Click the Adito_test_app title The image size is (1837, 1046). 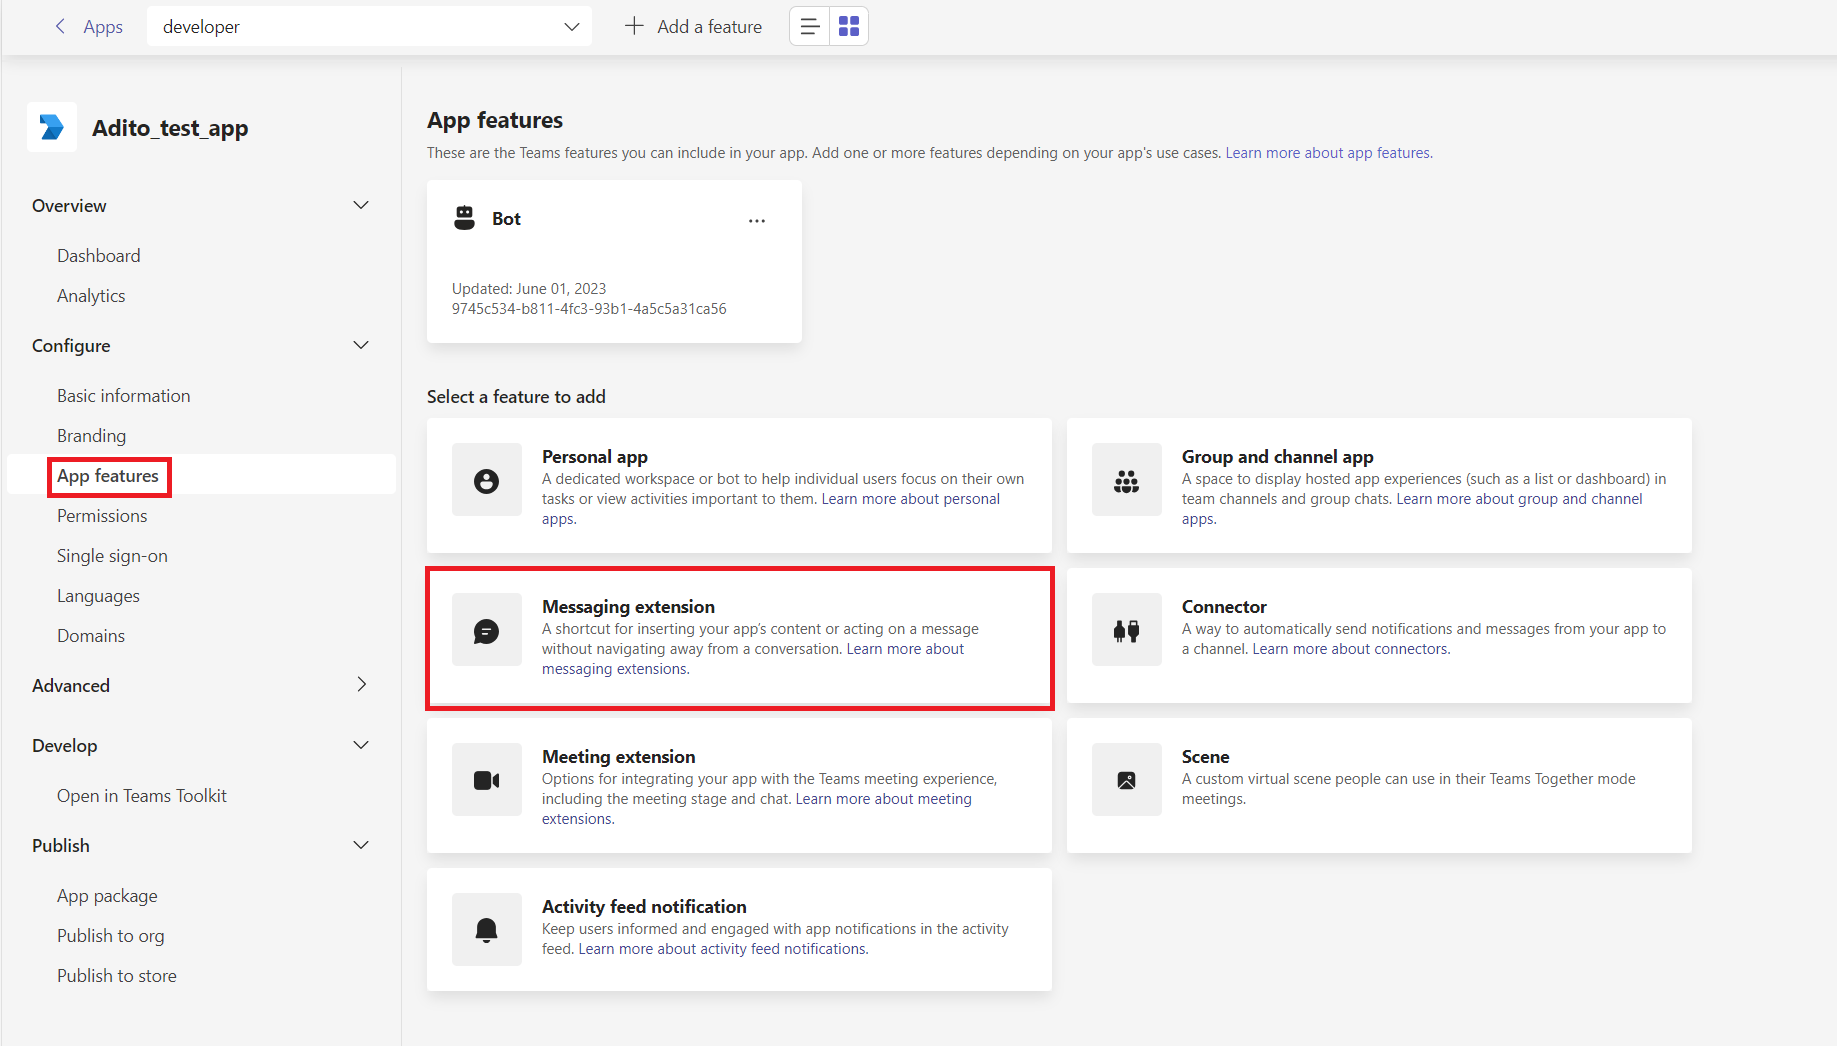pyautogui.click(x=170, y=128)
